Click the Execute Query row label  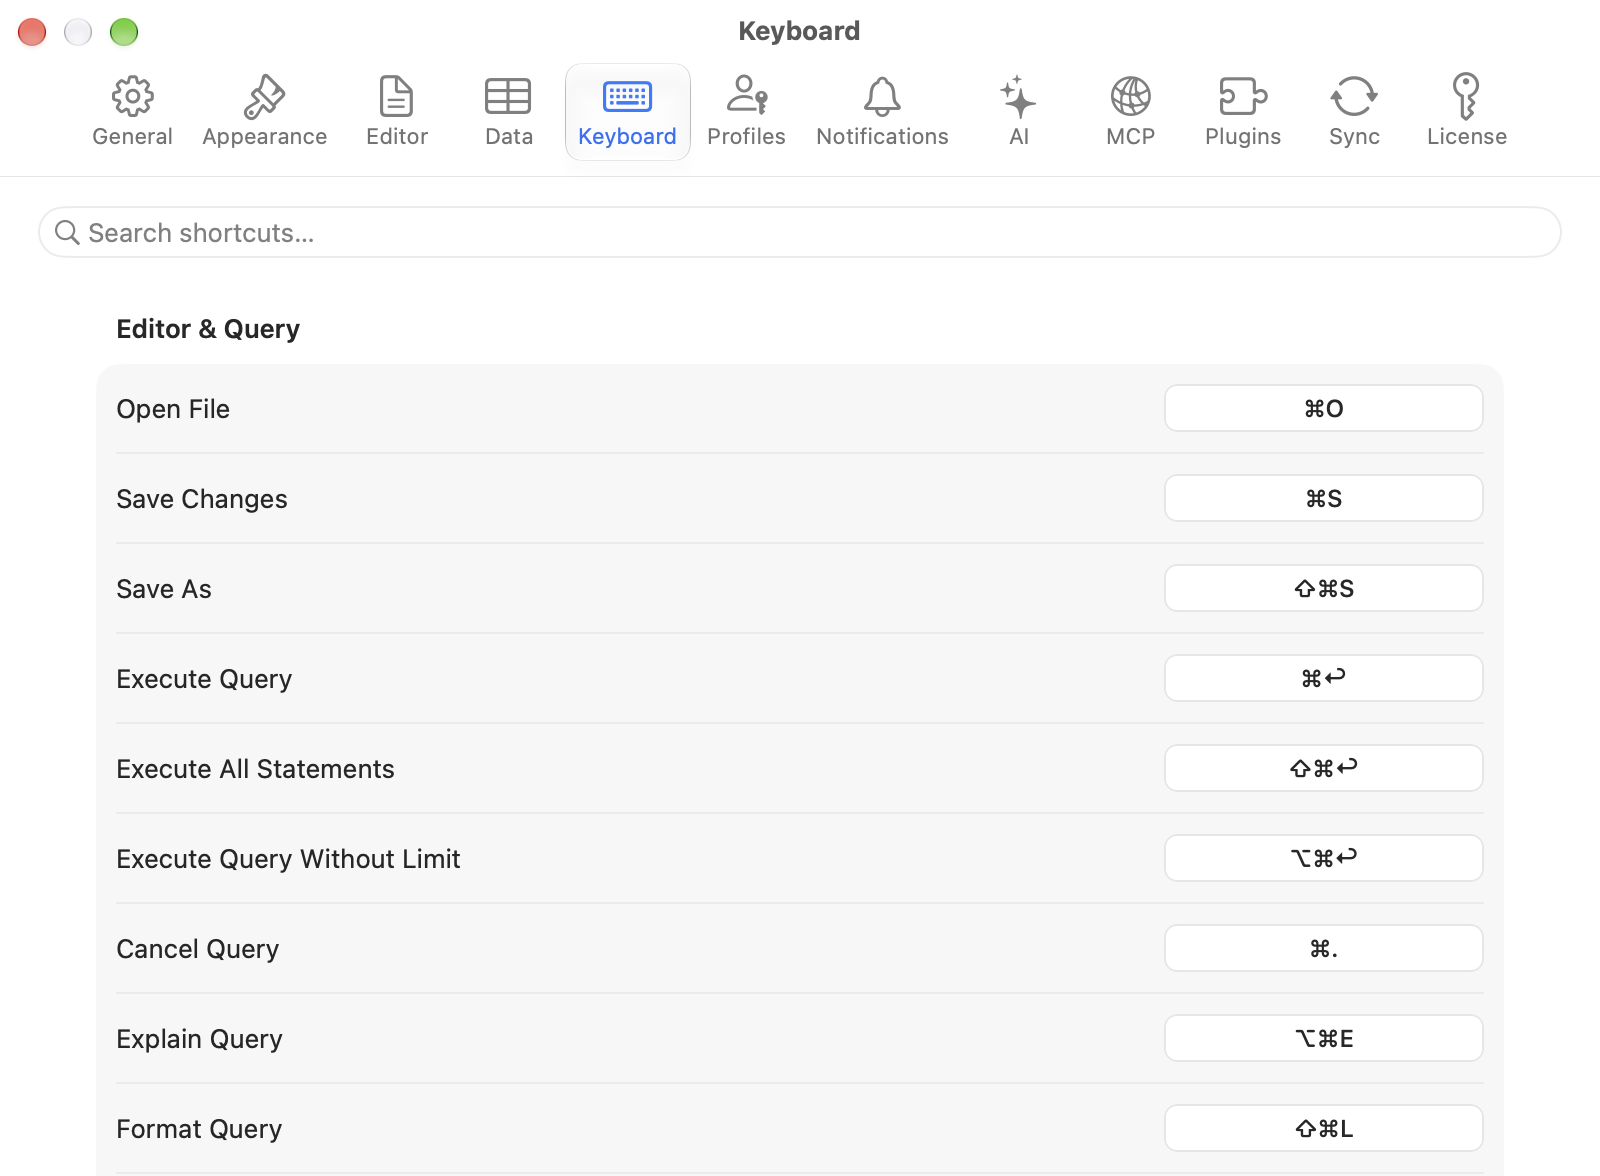204,679
